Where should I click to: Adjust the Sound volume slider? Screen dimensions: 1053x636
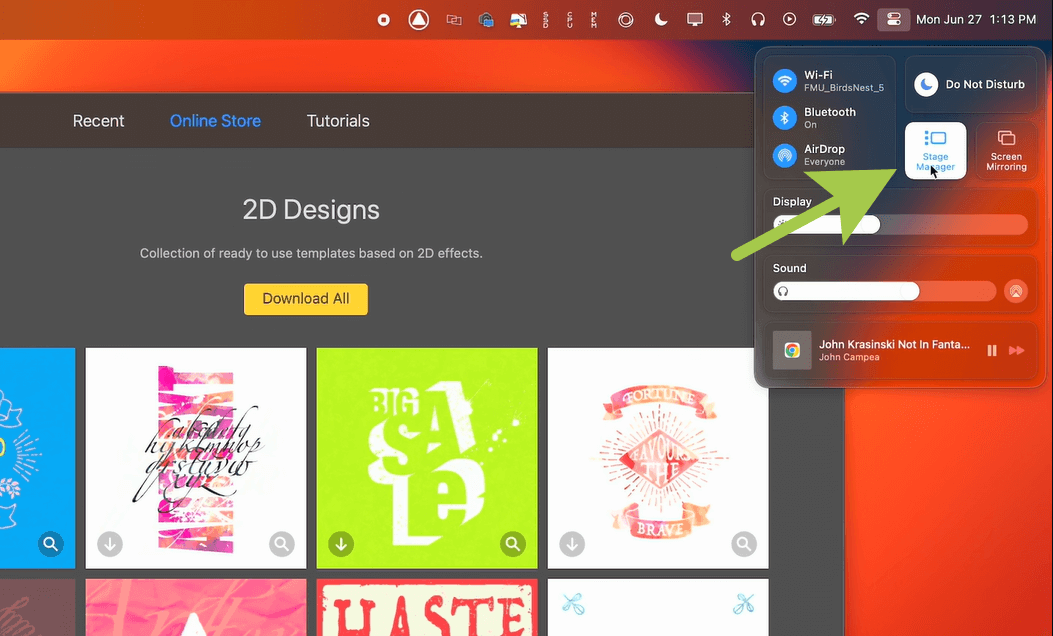pyautogui.click(x=900, y=291)
